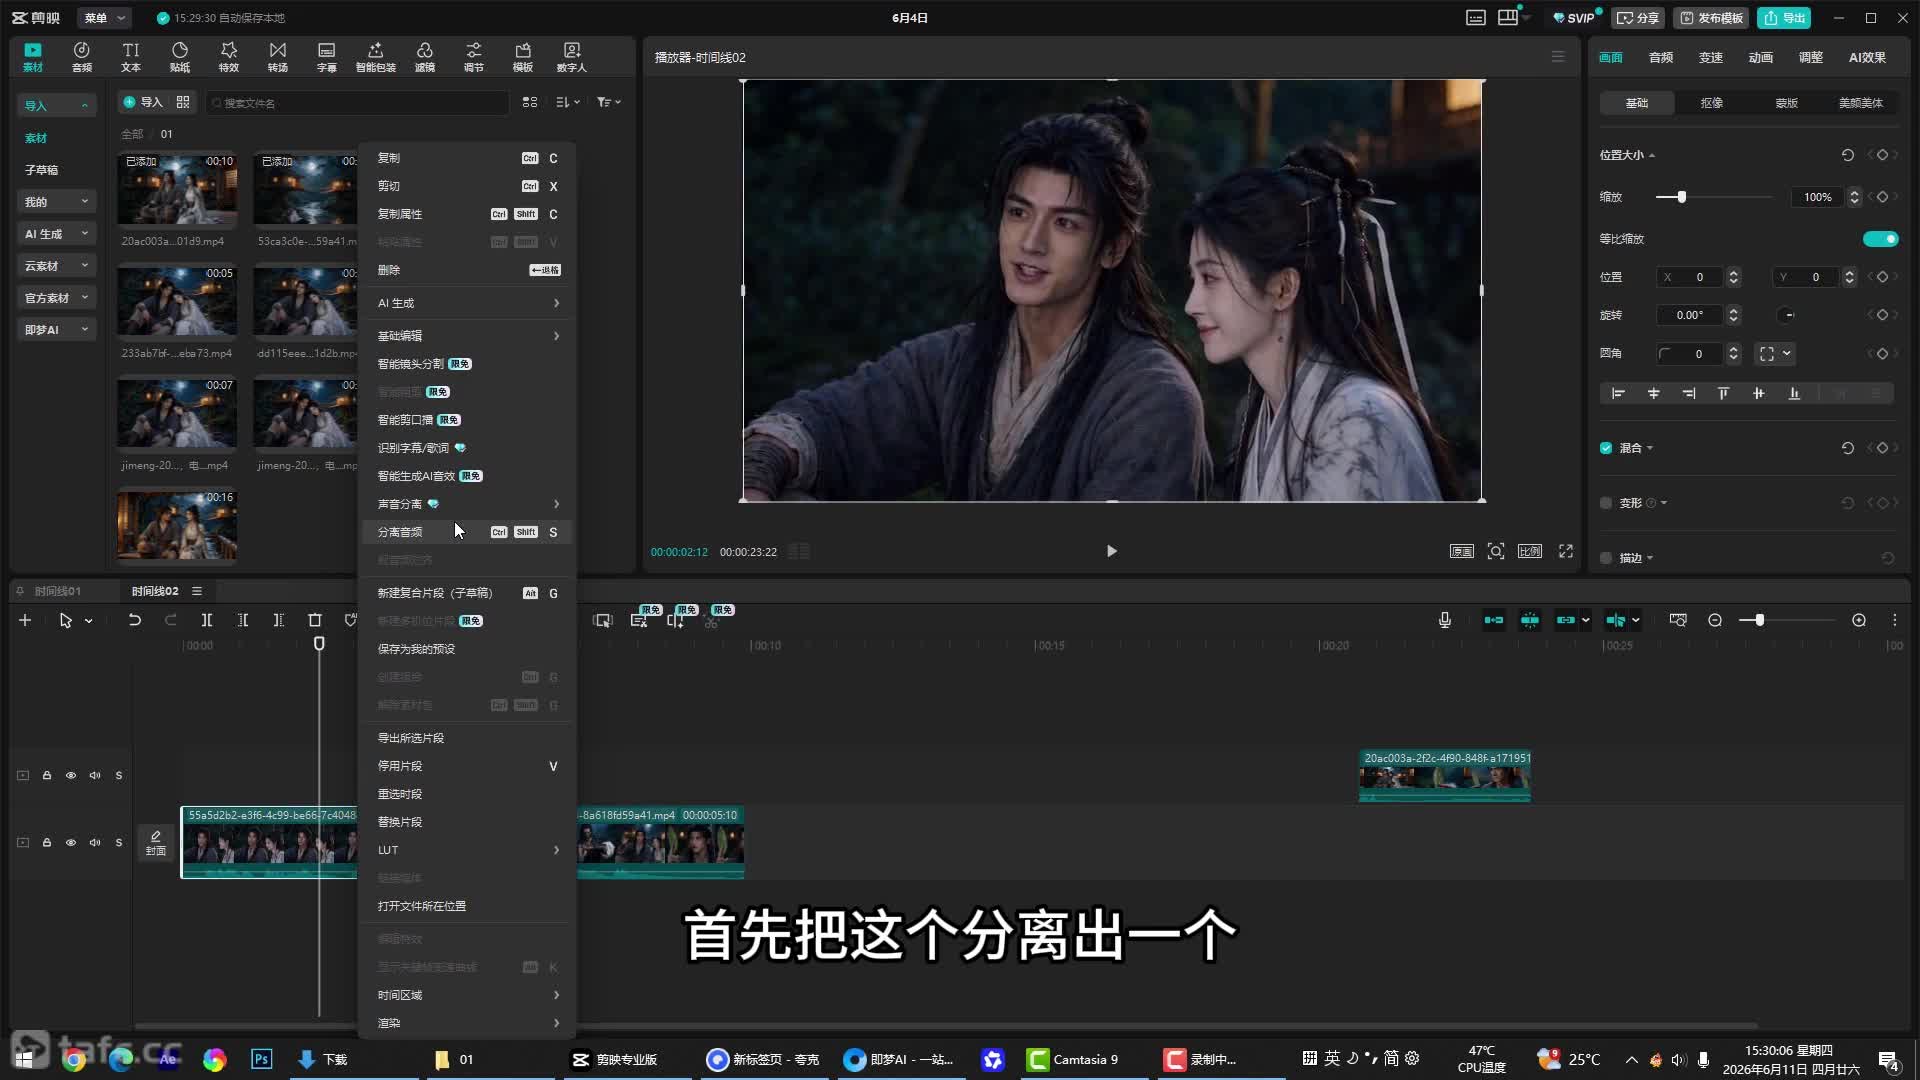Open the 调节 adjustment tool
Screen dimensions: 1920x1080
[474, 57]
